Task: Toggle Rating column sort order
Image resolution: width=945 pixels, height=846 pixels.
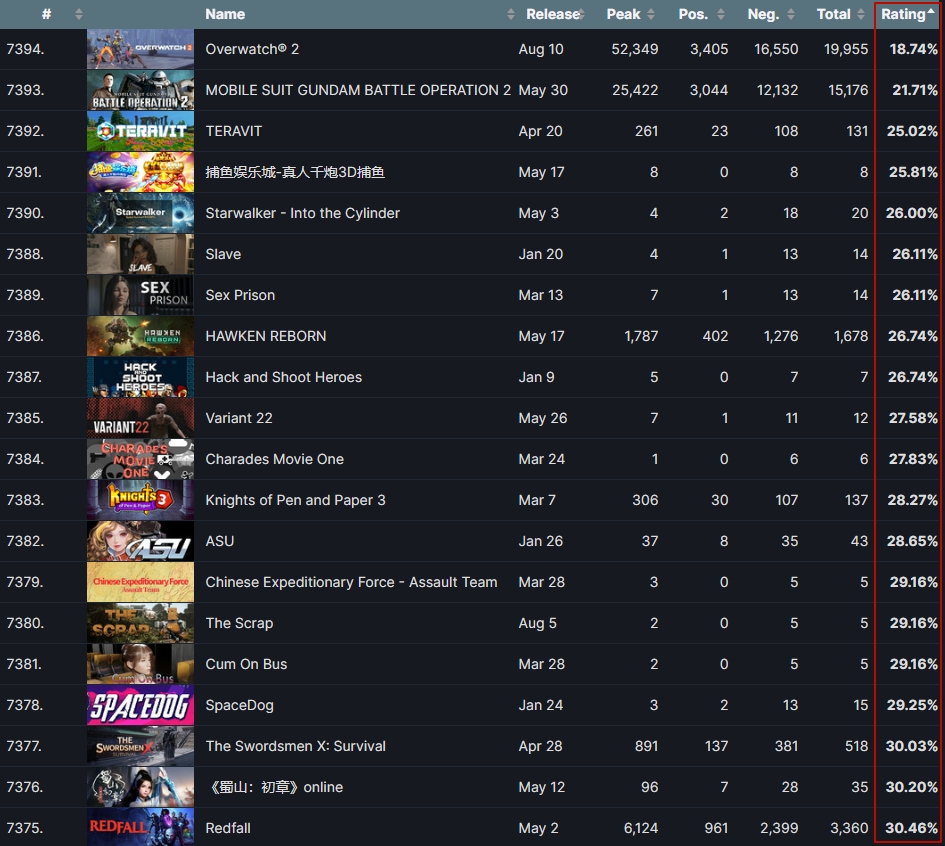Action: [908, 14]
